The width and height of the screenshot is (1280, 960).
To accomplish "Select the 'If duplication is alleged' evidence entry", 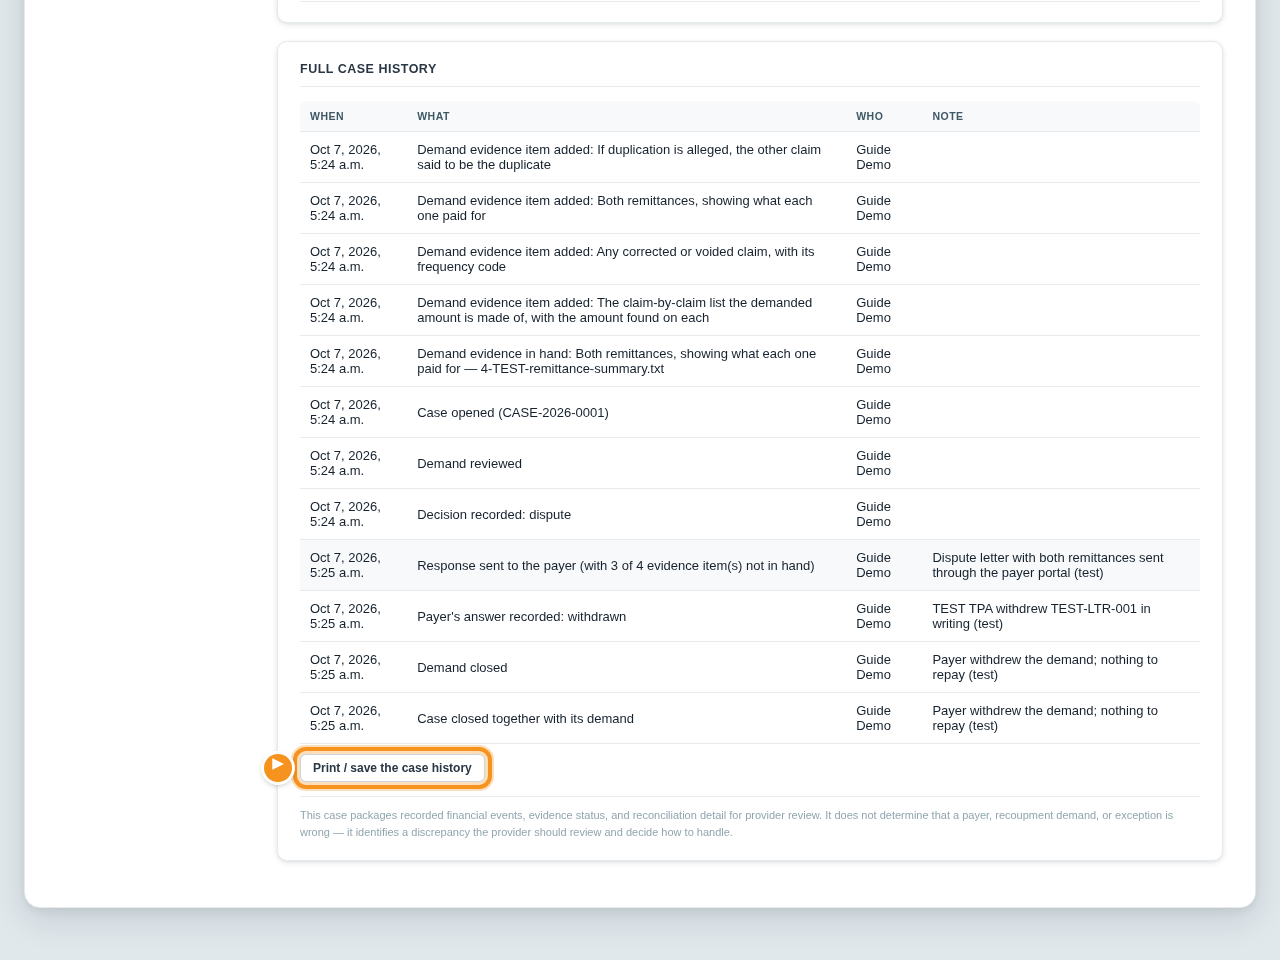I will tap(750, 157).
